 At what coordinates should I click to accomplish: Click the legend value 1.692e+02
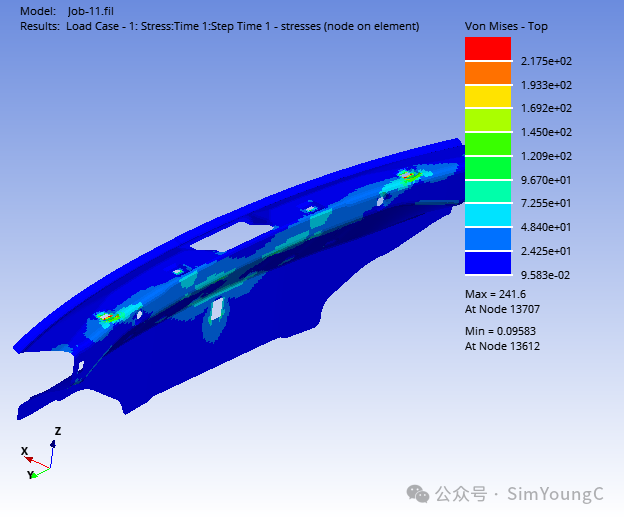pyautogui.click(x=546, y=108)
